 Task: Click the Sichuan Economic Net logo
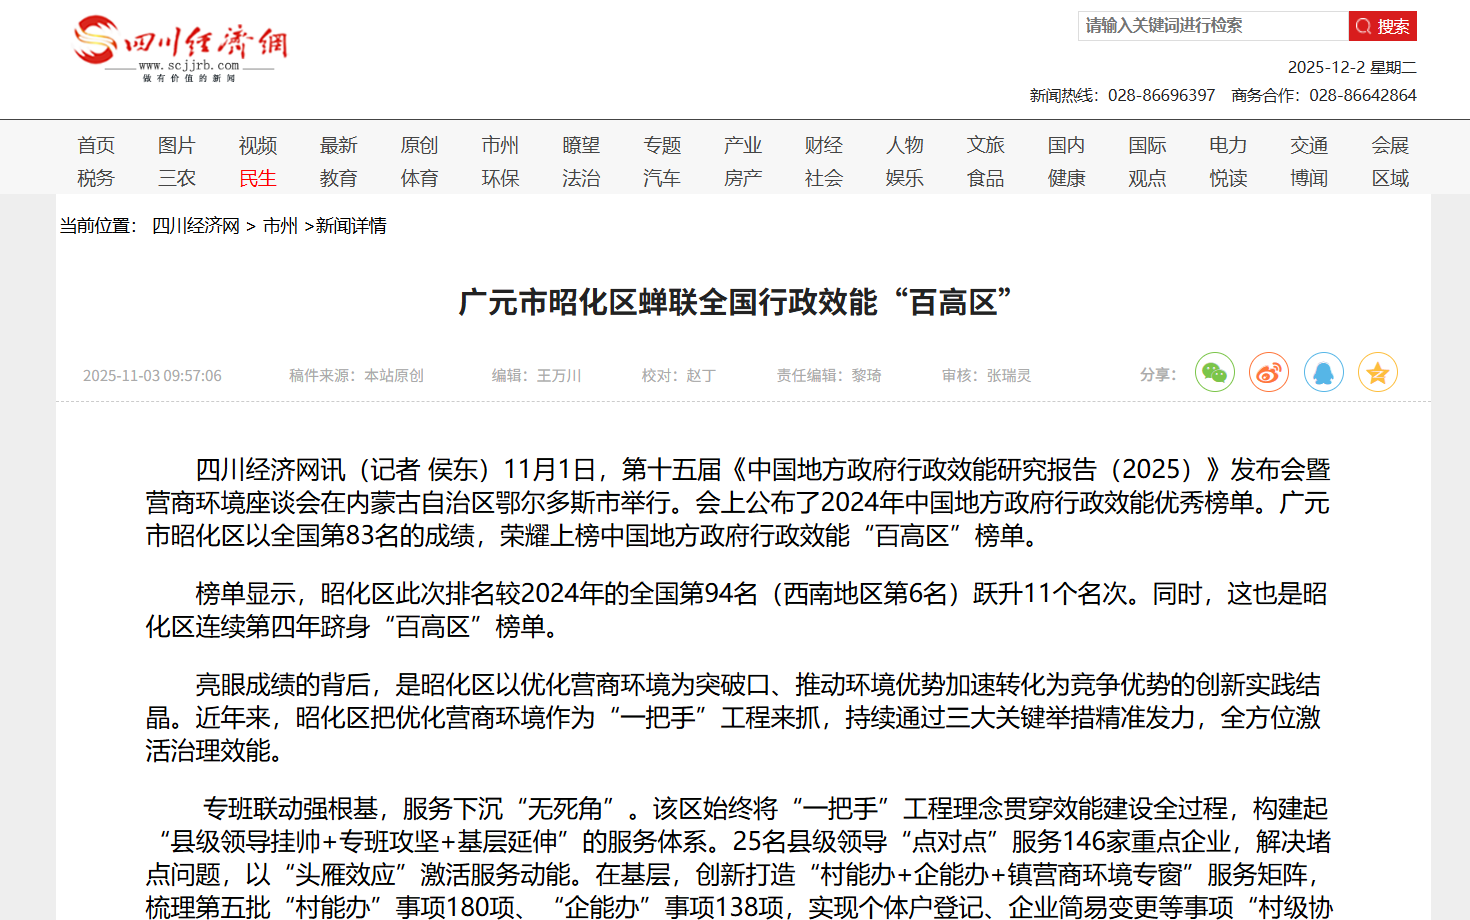tap(180, 48)
